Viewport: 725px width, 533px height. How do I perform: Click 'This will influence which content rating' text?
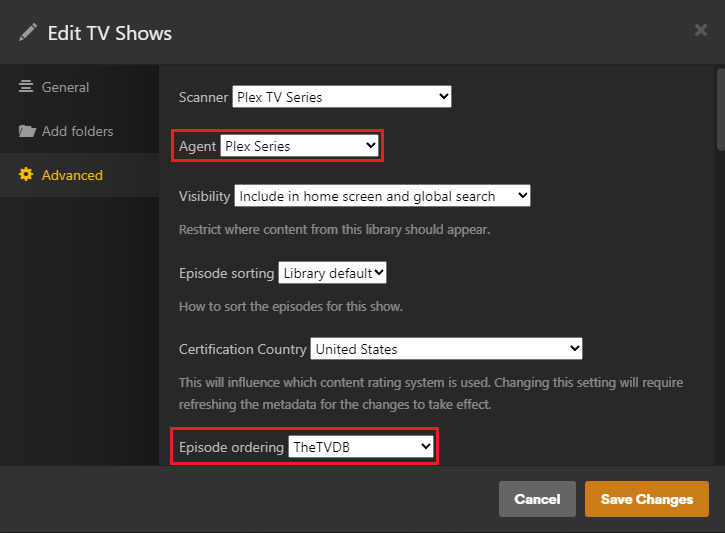431,393
